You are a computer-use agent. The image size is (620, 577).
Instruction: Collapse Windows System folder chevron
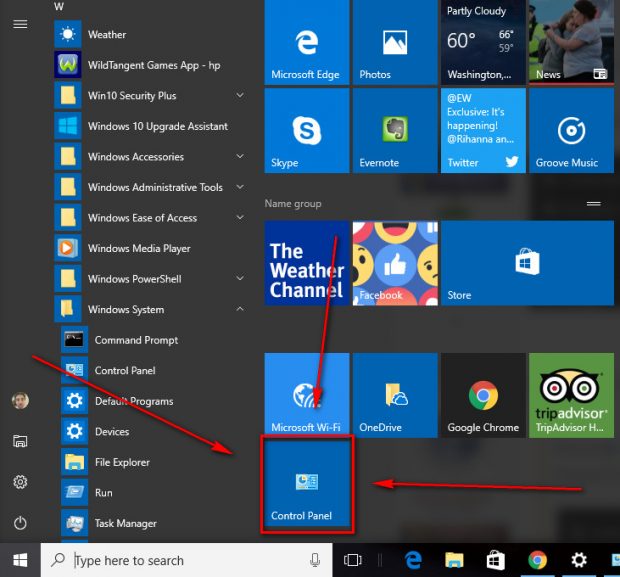tap(240, 308)
